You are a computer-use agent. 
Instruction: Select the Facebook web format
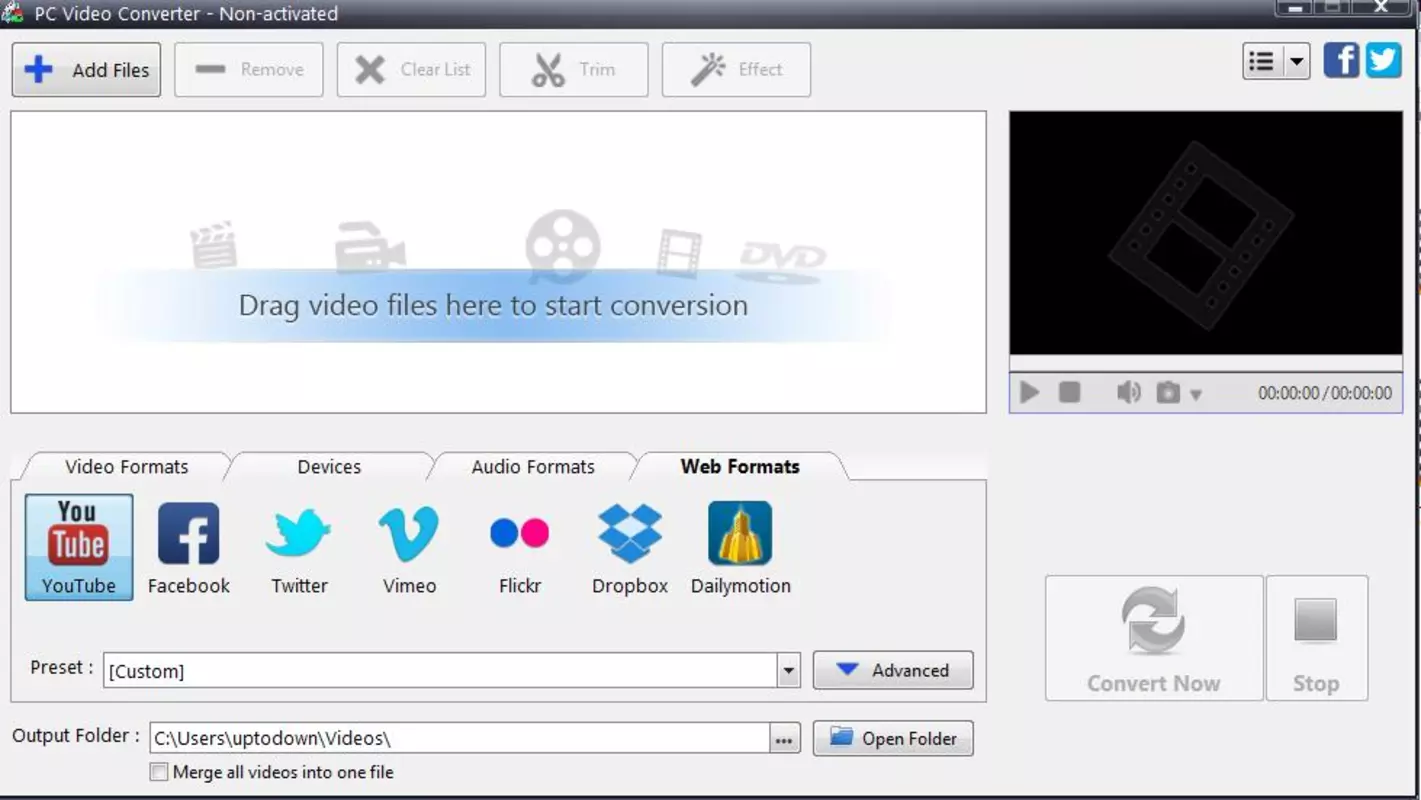[189, 549]
